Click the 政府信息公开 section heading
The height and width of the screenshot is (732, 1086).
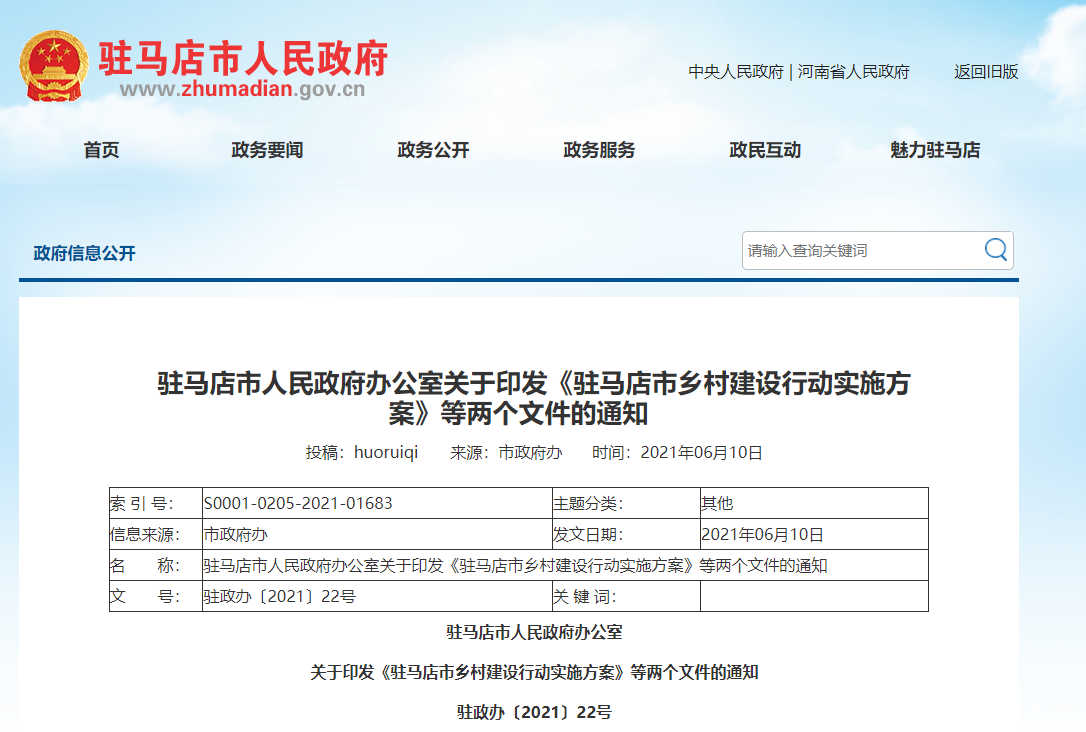click(84, 253)
